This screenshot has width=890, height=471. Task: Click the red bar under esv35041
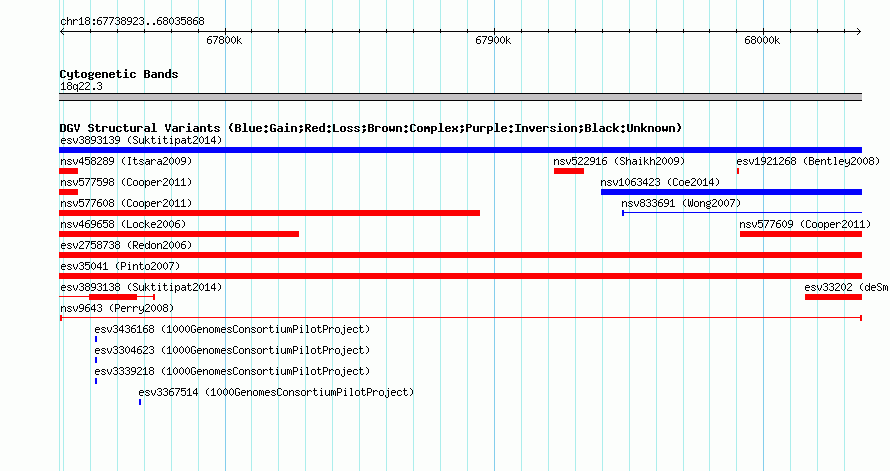tap(460, 276)
